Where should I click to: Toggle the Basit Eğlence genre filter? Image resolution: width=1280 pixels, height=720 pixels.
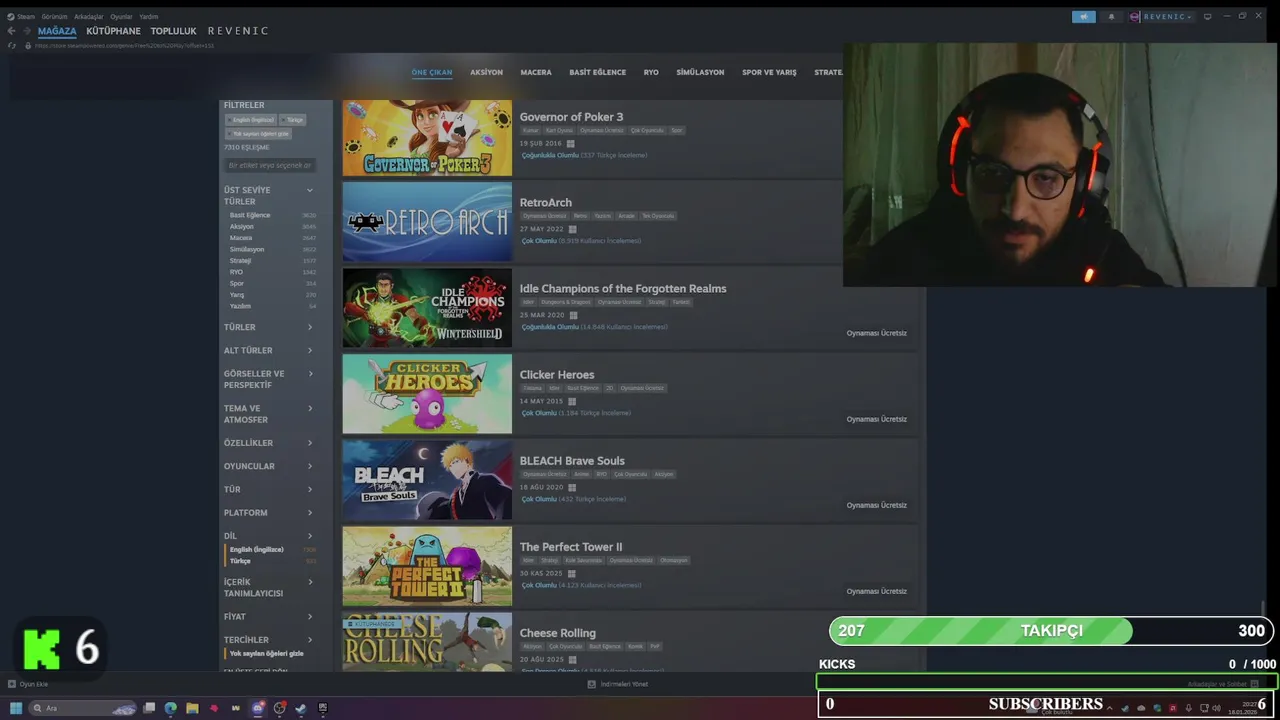250,215
